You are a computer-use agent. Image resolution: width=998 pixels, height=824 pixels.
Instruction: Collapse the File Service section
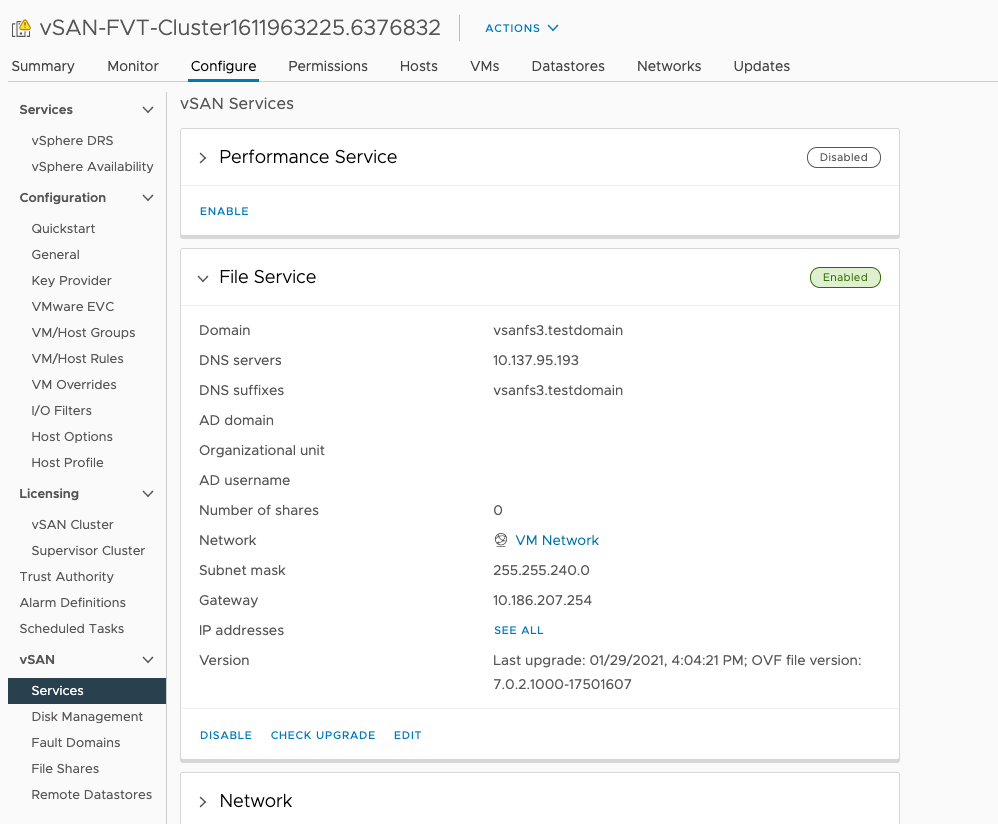click(x=203, y=277)
